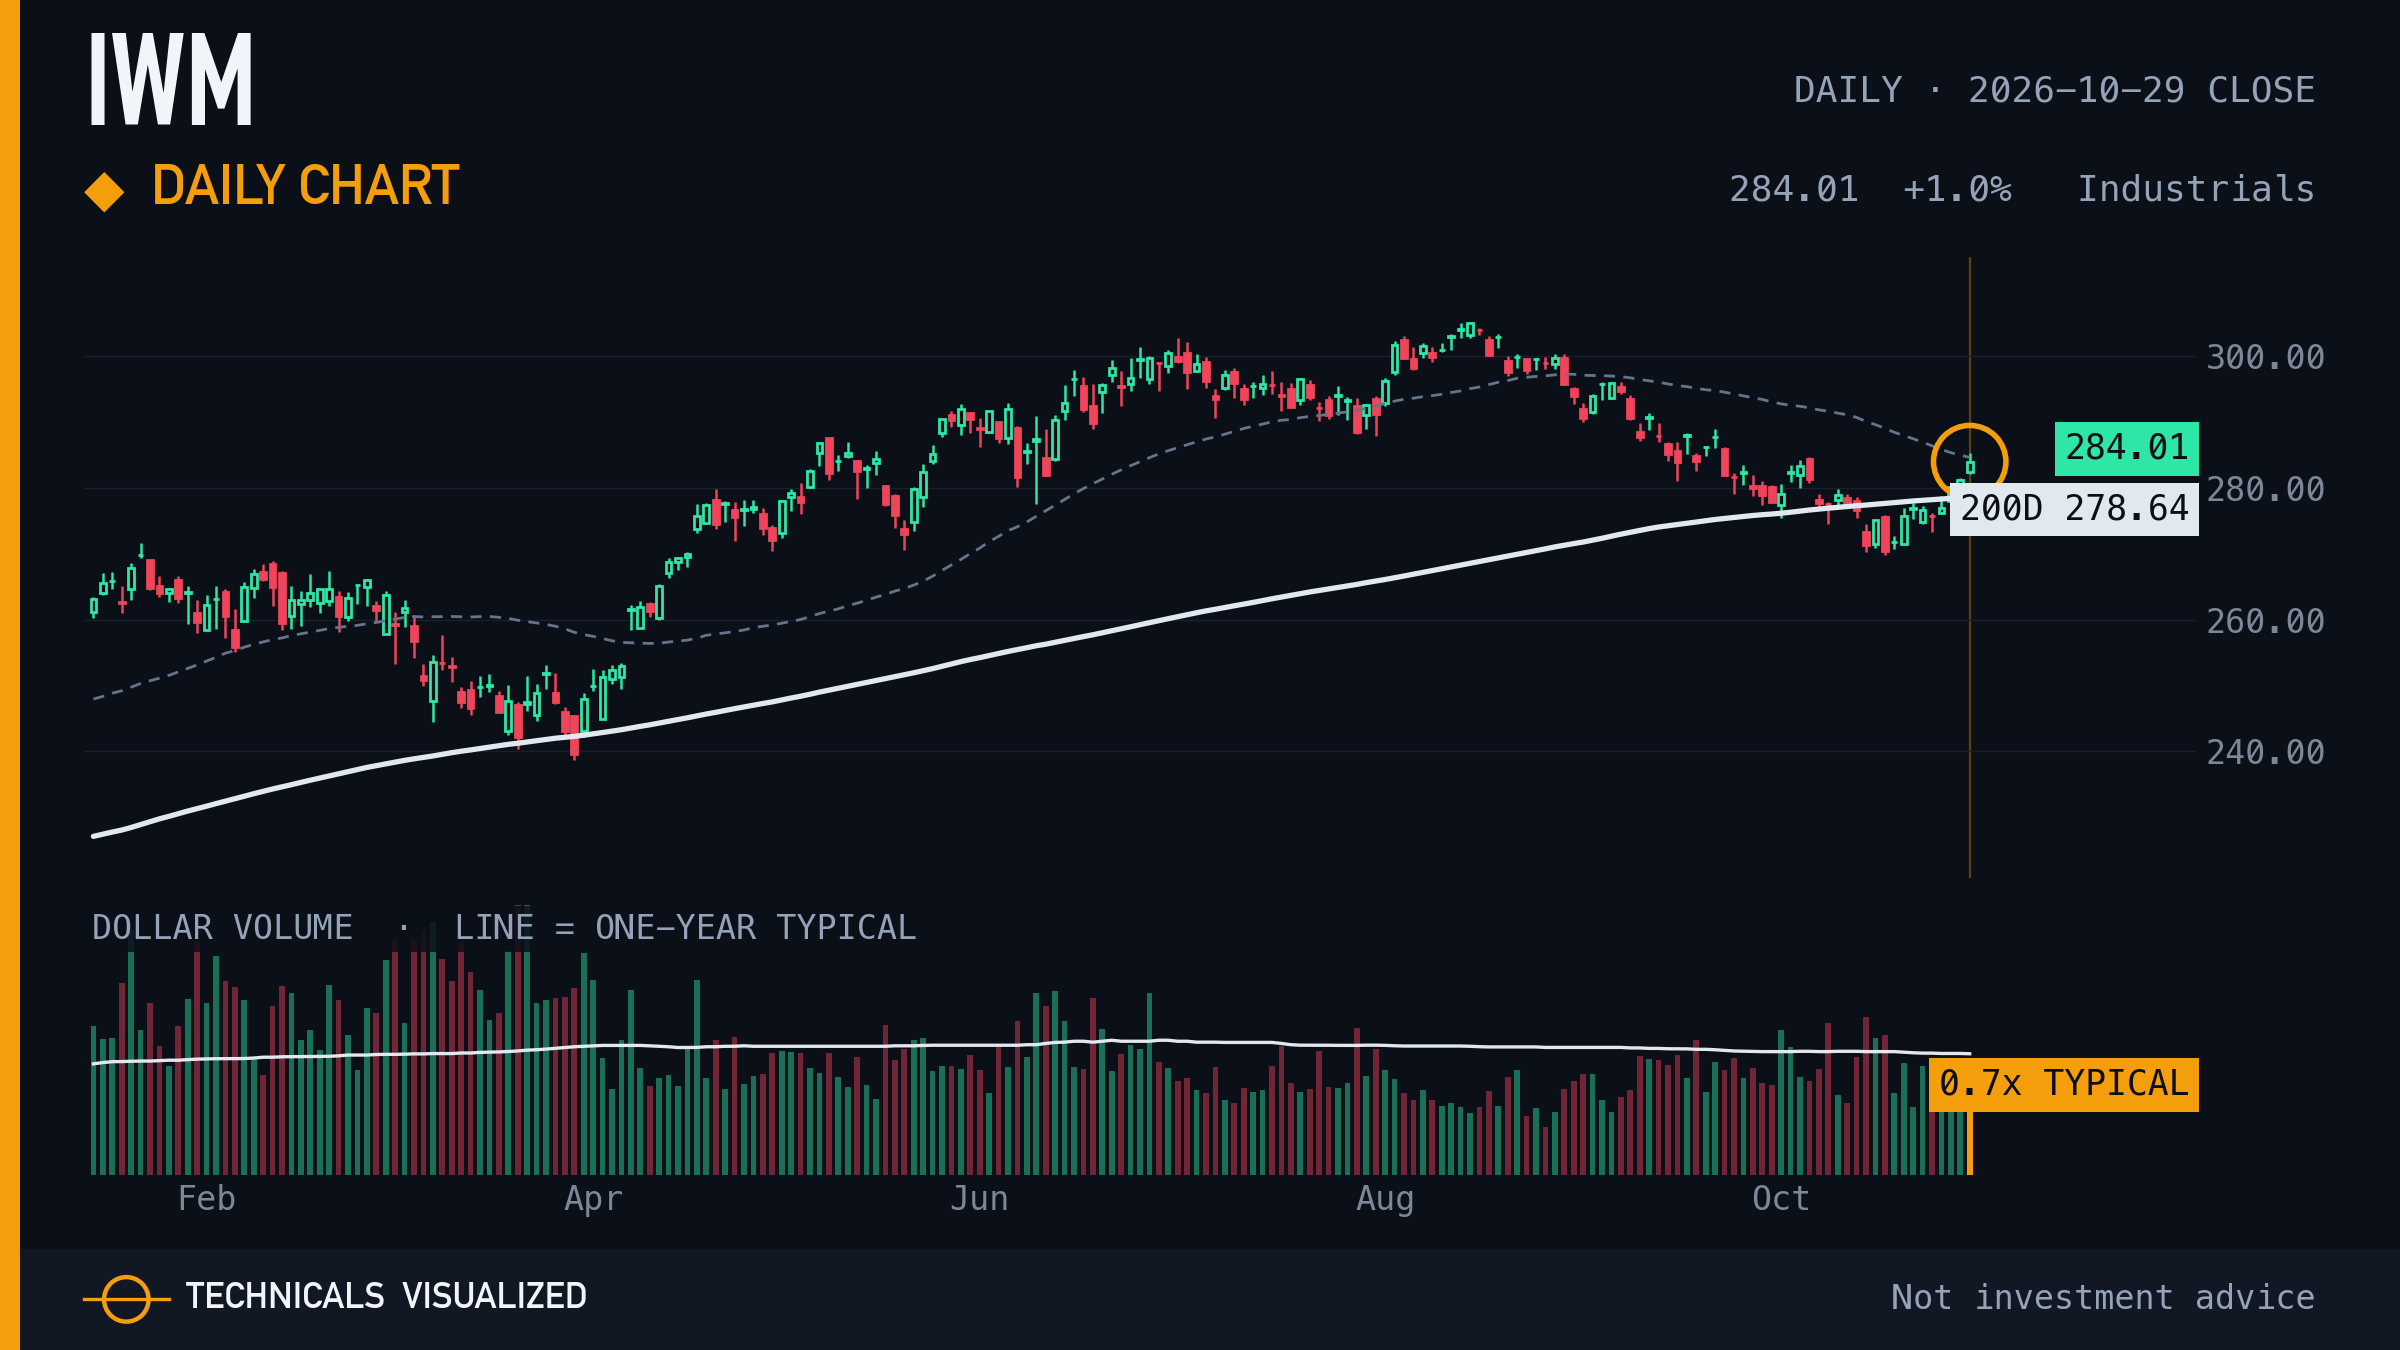Click the Jun month axis label

[979, 1198]
